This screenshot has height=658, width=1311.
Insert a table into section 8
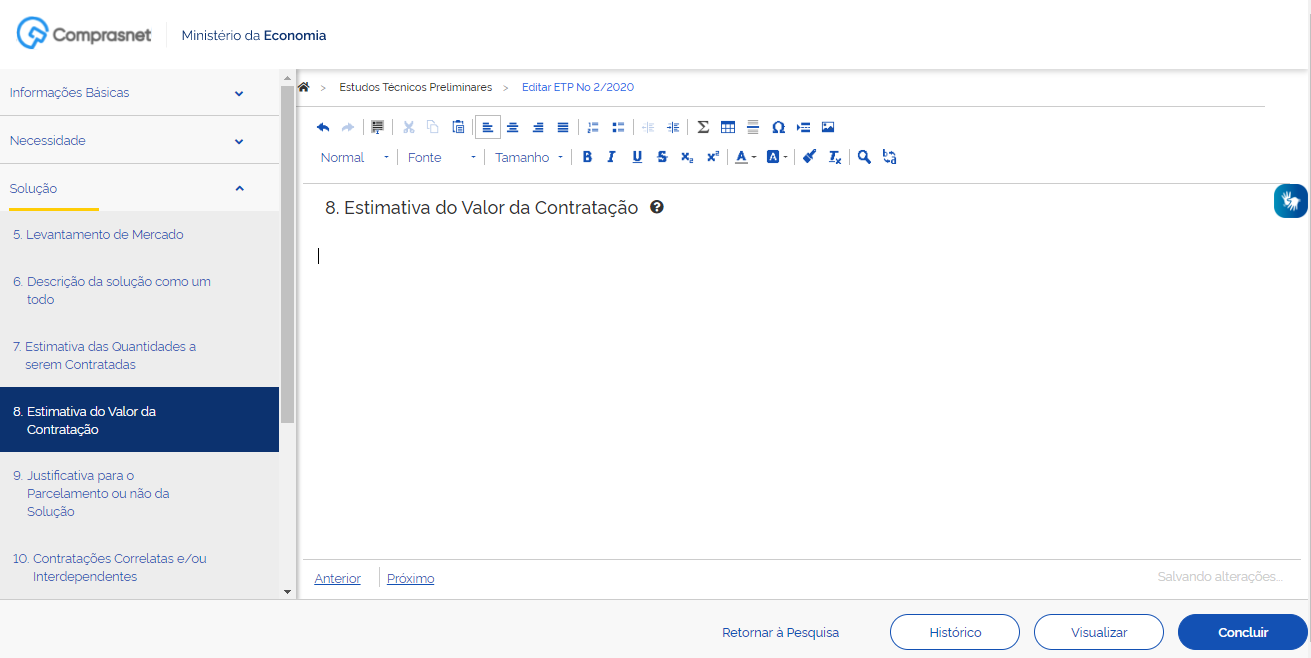[727, 127]
